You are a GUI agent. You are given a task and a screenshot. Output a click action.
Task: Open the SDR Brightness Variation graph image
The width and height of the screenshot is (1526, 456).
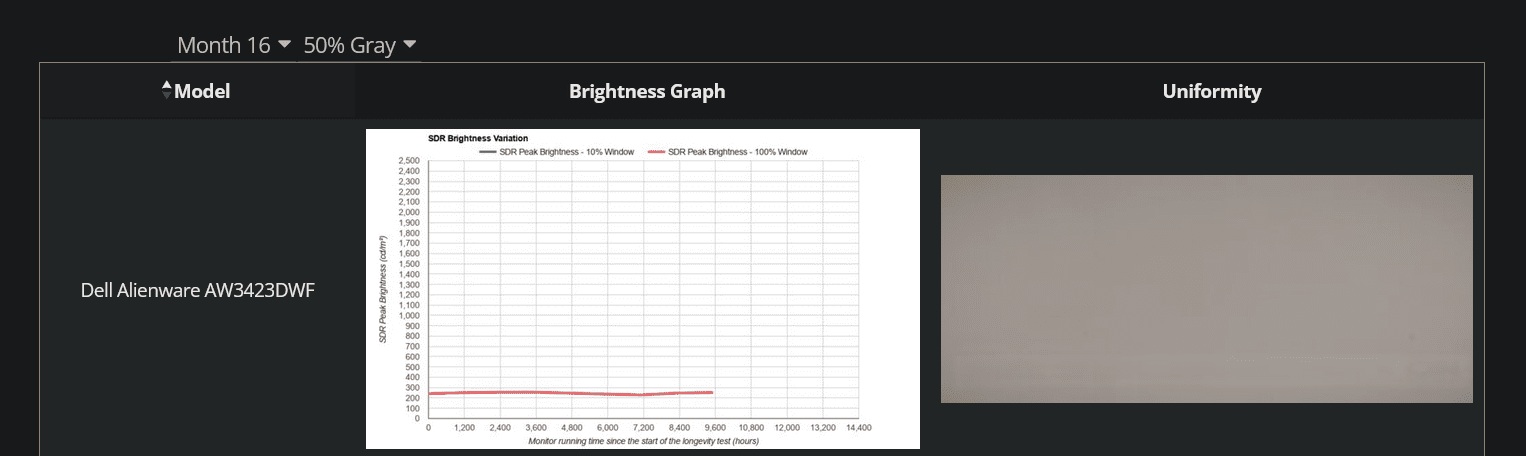pyautogui.click(x=643, y=289)
